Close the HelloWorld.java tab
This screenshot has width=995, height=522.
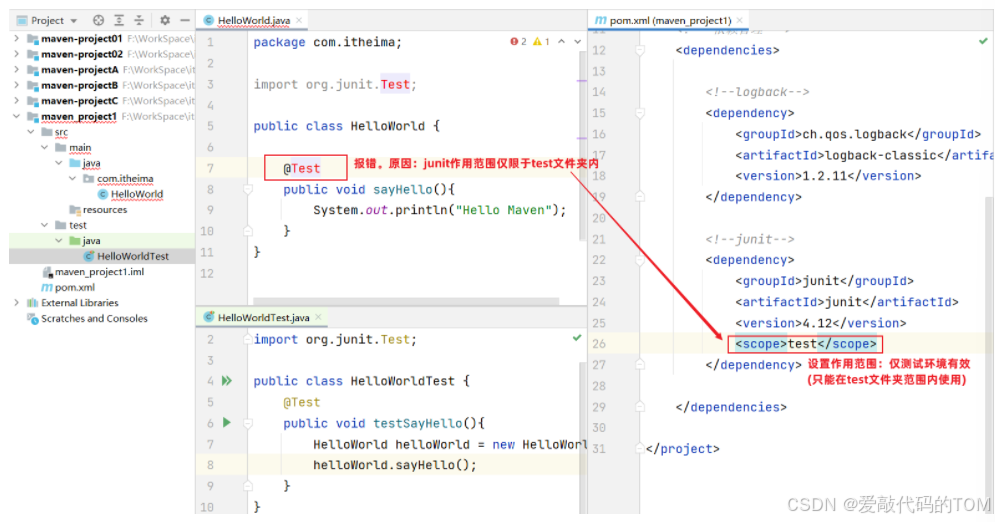pyautogui.click(x=299, y=20)
